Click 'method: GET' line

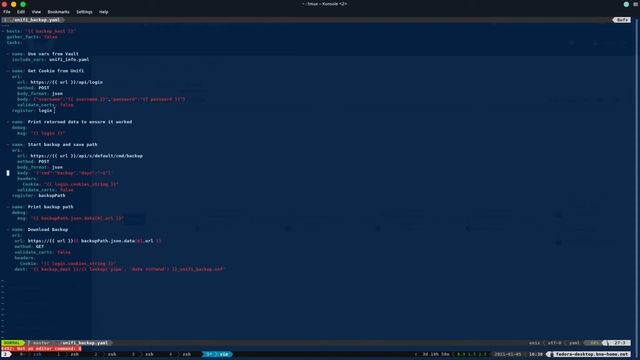click(29, 247)
